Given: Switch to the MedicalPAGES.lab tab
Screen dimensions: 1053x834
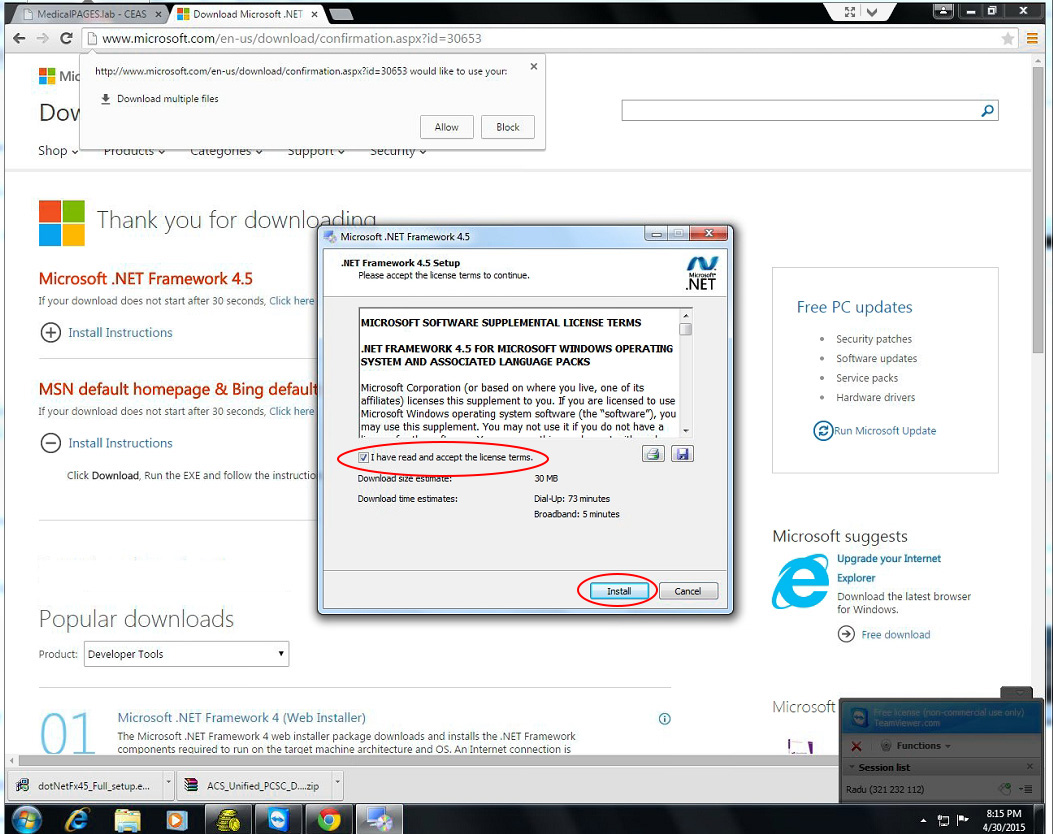Looking at the screenshot, I should (x=92, y=13).
